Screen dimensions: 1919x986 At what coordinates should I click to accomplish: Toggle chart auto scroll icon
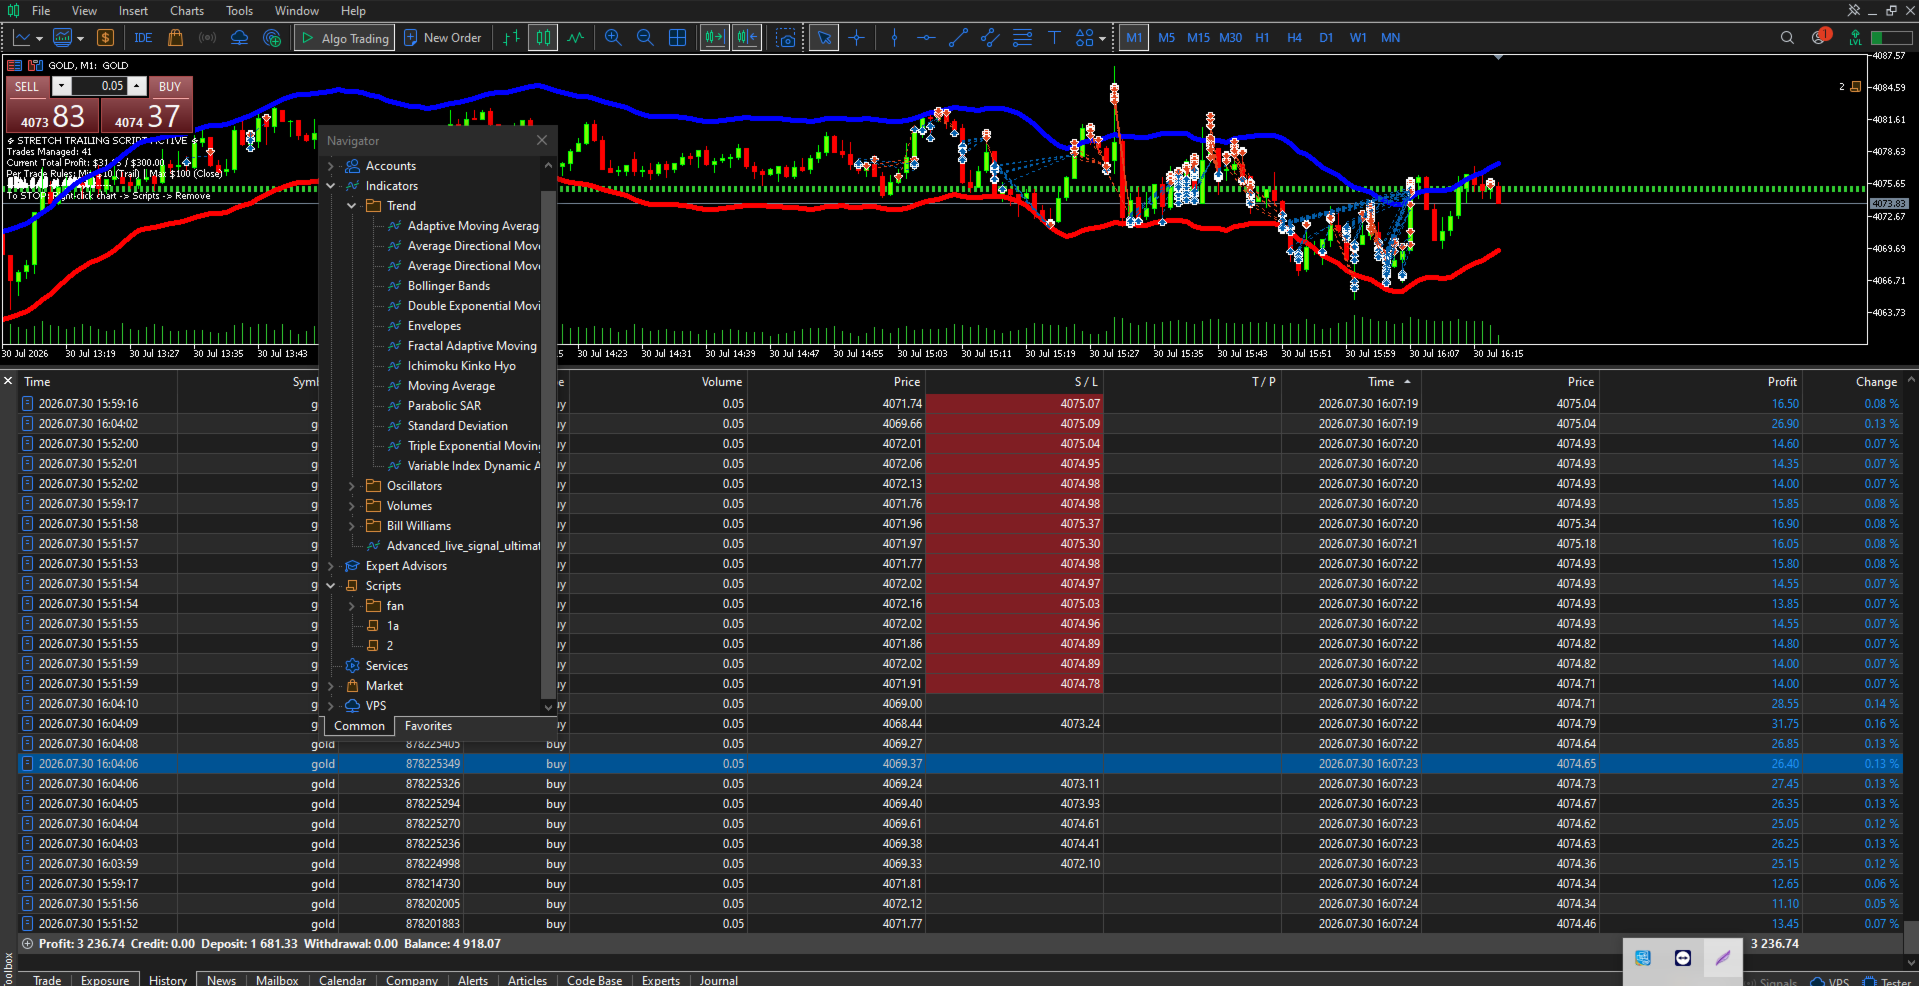pos(714,38)
